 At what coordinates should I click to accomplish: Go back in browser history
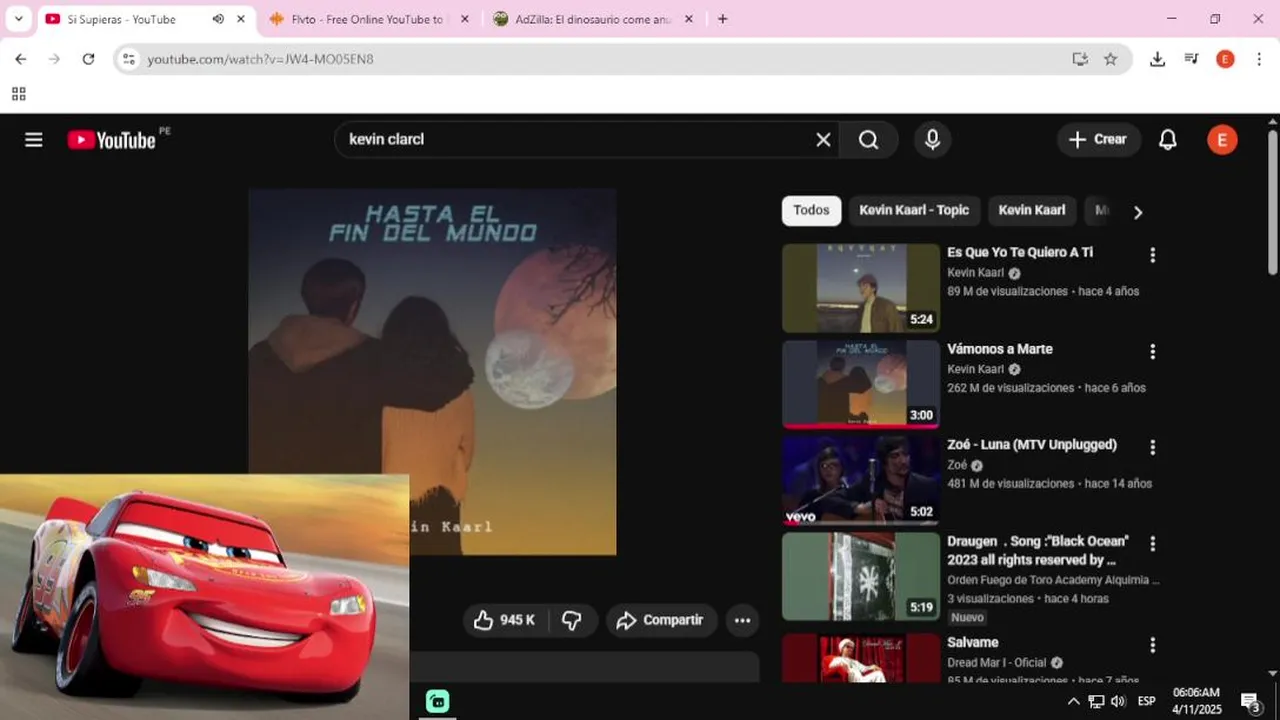(x=20, y=59)
